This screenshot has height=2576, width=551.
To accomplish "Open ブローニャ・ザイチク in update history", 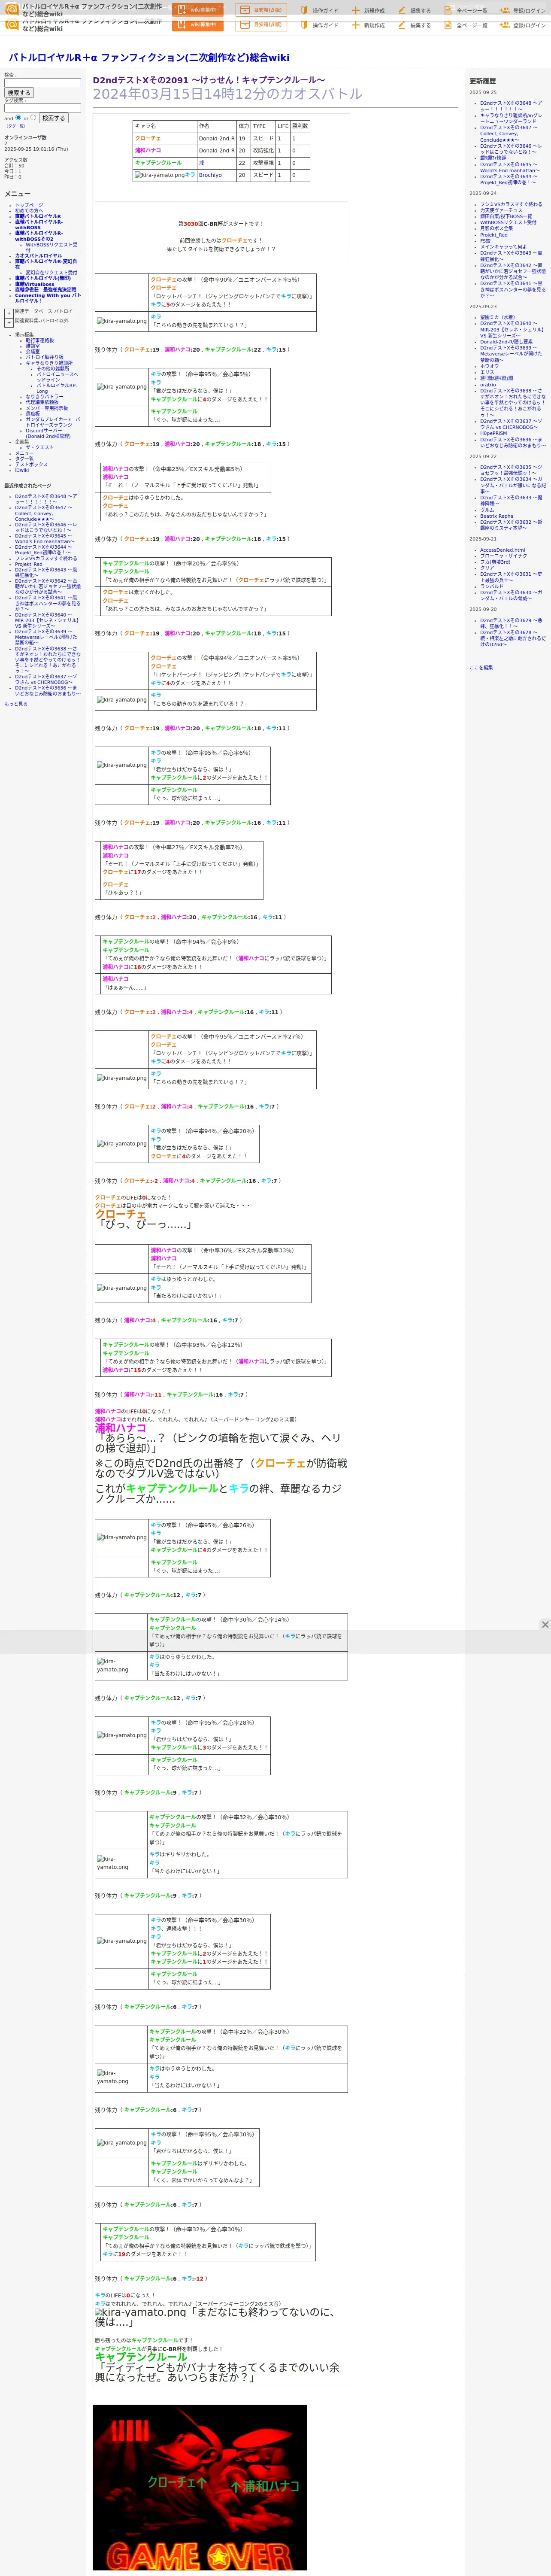I will click(x=504, y=556).
